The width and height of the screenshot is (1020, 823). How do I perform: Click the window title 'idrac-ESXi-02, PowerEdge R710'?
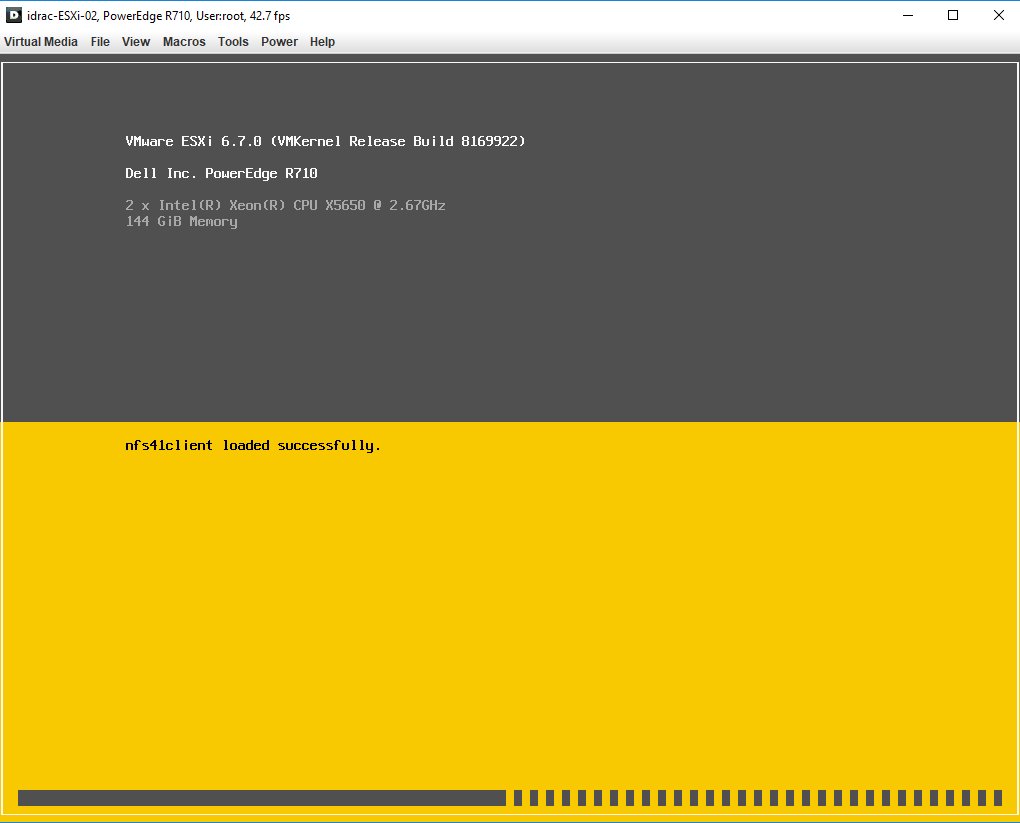(109, 16)
